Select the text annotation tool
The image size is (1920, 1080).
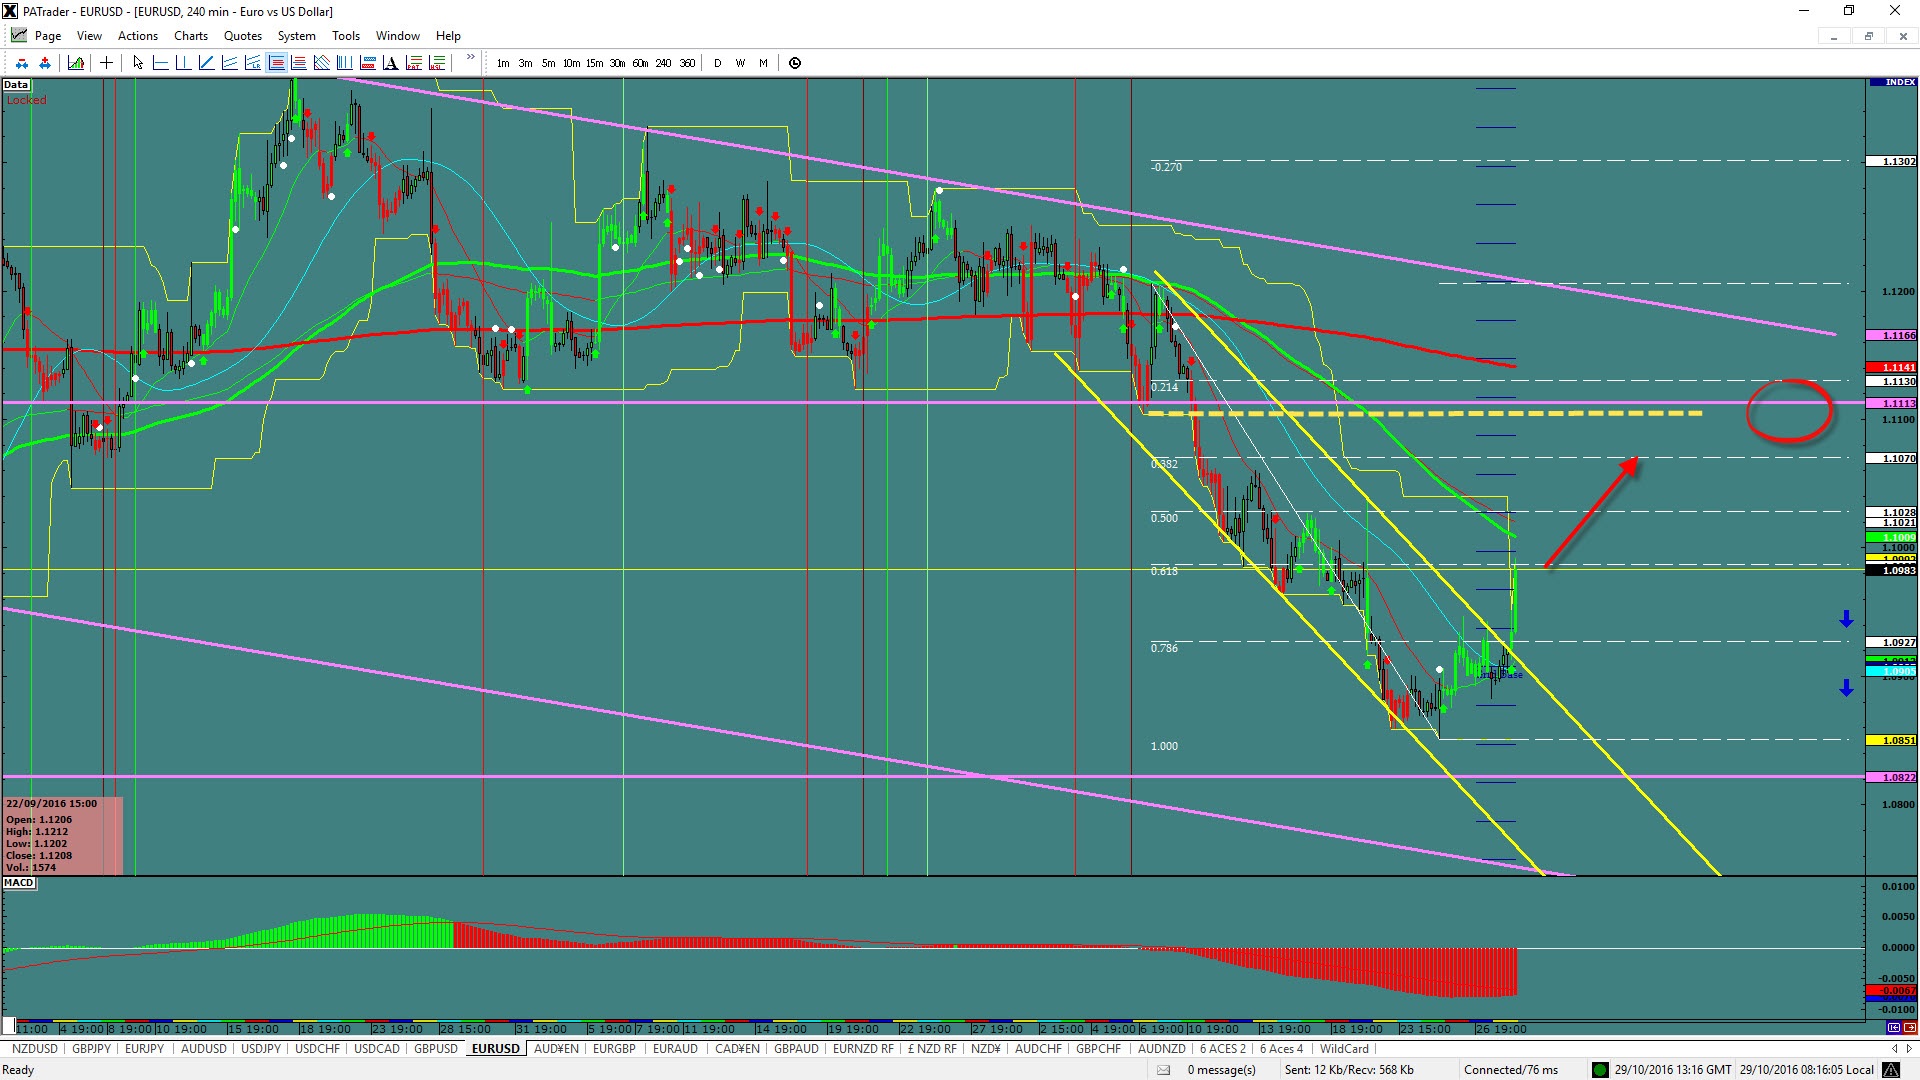pos(391,63)
